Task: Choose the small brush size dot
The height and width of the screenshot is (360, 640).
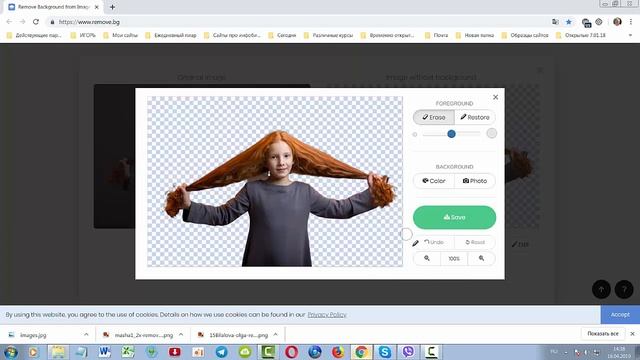Action: coord(415,134)
